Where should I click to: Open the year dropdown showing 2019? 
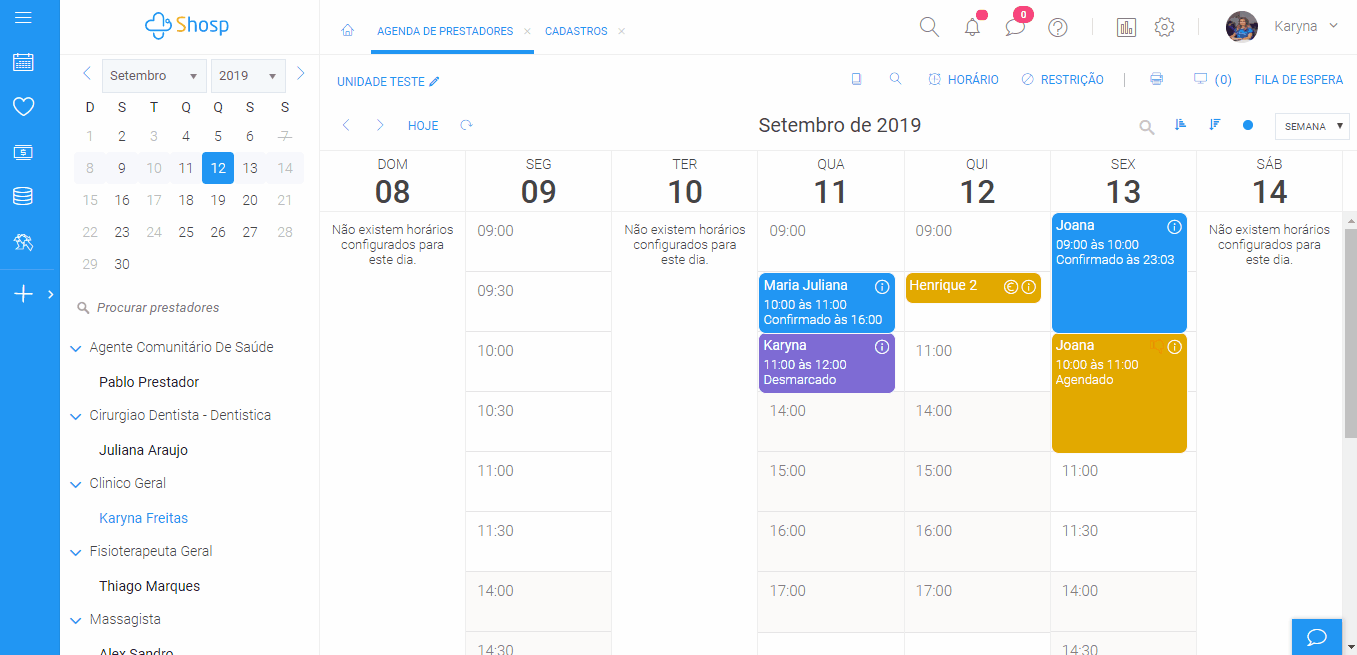pos(247,76)
